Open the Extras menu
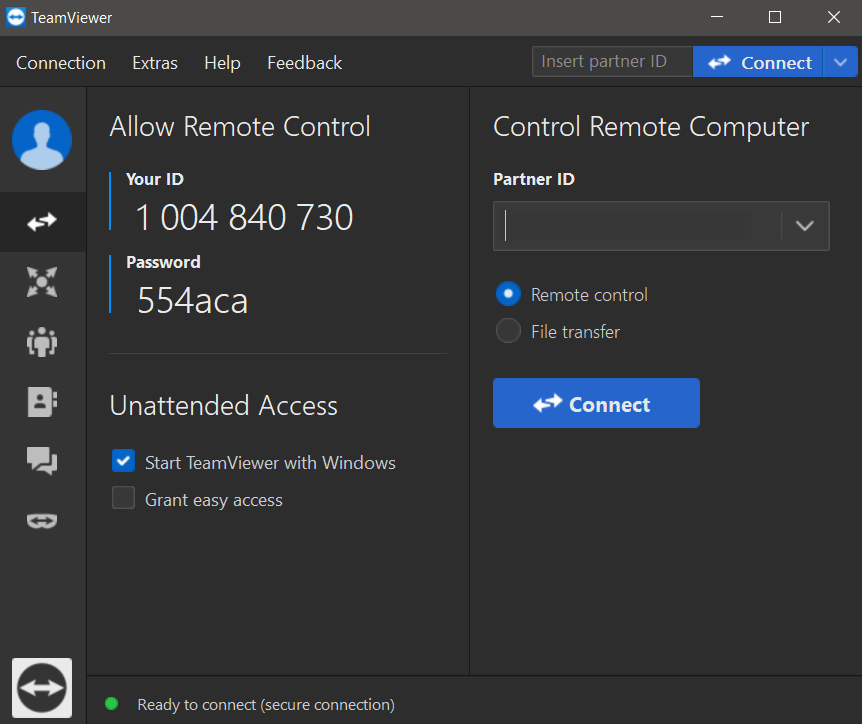The height and width of the screenshot is (724, 862). (x=155, y=63)
